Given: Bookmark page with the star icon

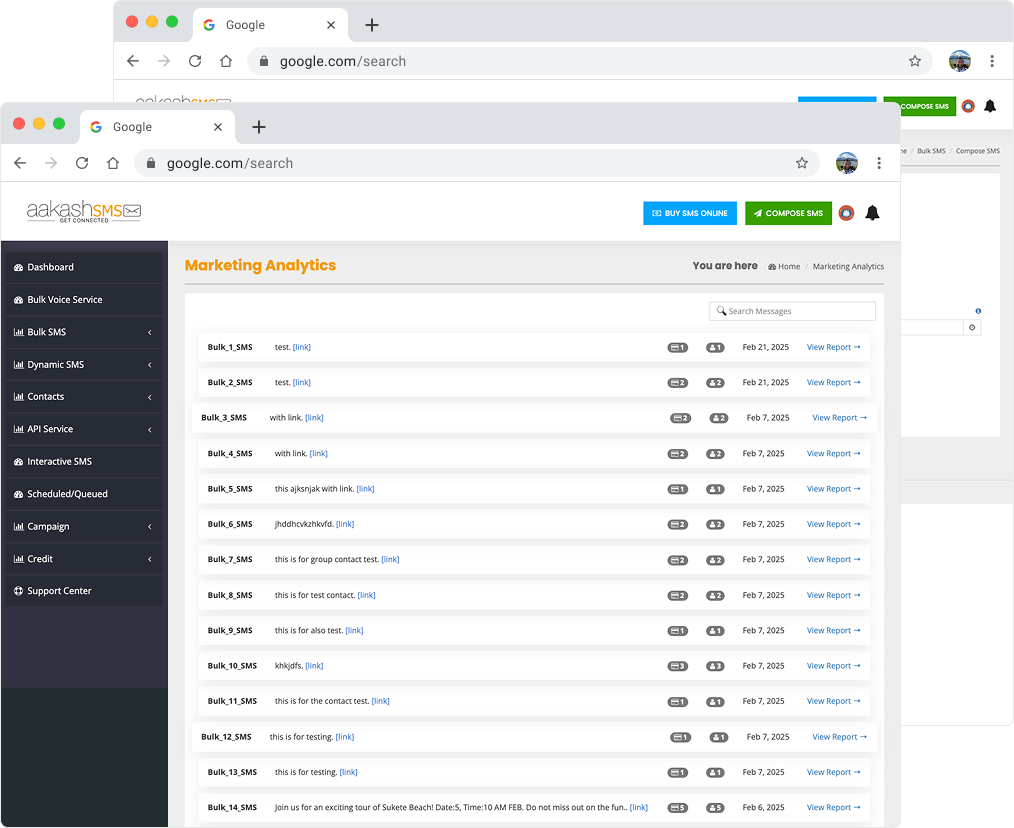Looking at the screenshot, I should tap(801, 163).
